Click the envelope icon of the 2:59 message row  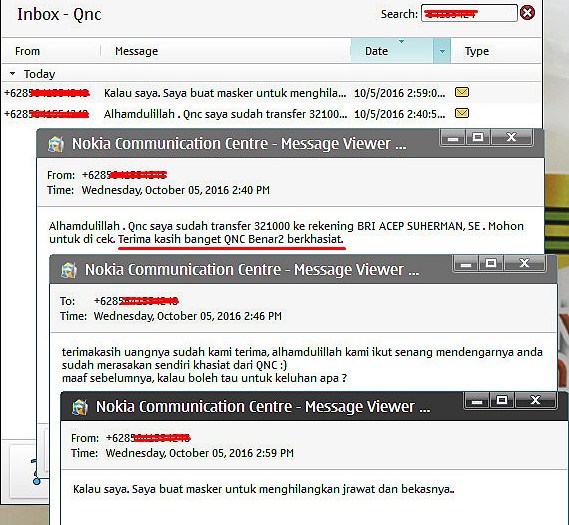click(462, 93)
